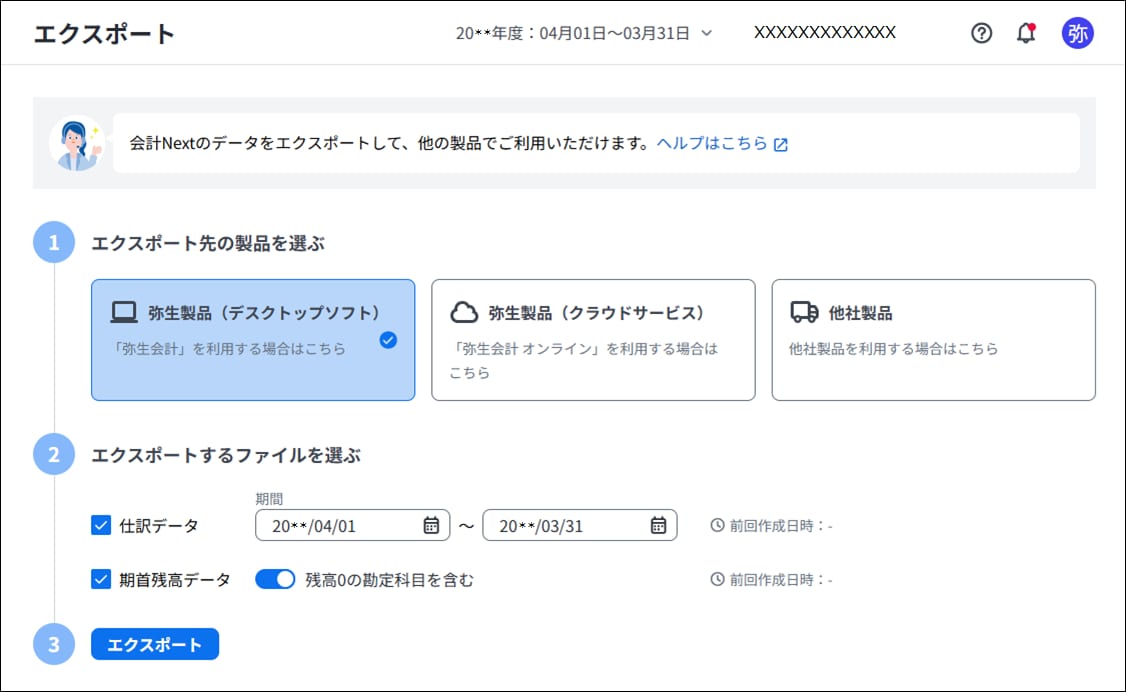The height and width of the screenshot is (692, 1126).
Task: Click the external link icon beside ヘルプはこちら
Action: tap(781, 144)
